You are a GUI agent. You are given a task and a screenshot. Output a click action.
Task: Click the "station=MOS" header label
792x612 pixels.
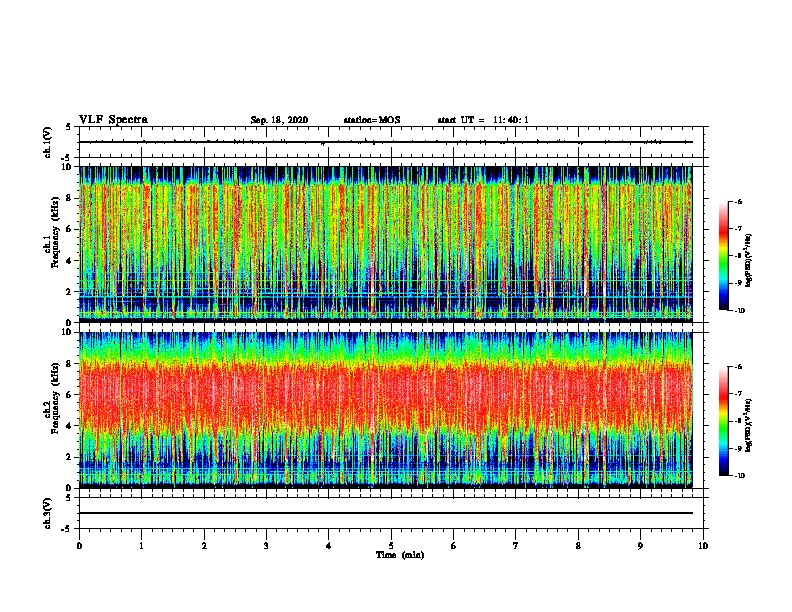click(x=372, y=120)
